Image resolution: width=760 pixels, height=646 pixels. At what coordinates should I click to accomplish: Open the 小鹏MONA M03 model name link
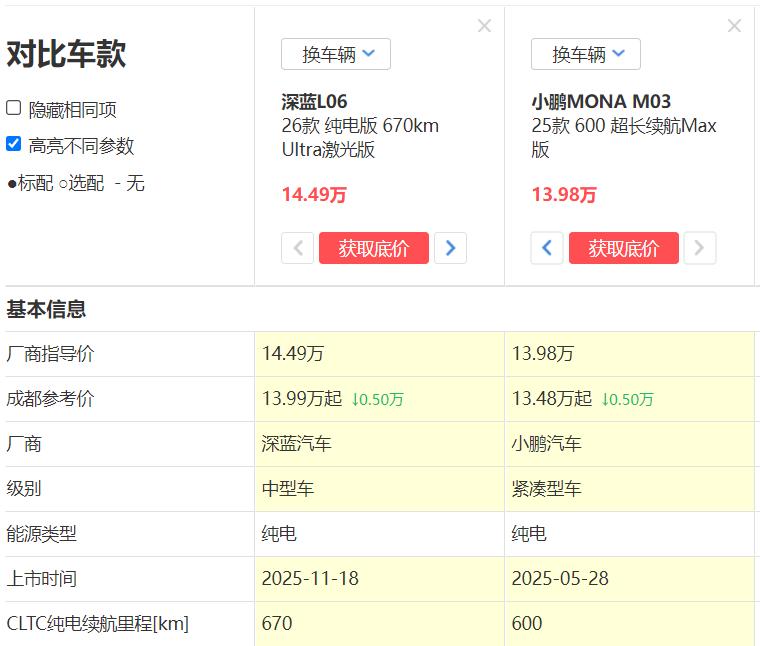(x=601, y=102)
